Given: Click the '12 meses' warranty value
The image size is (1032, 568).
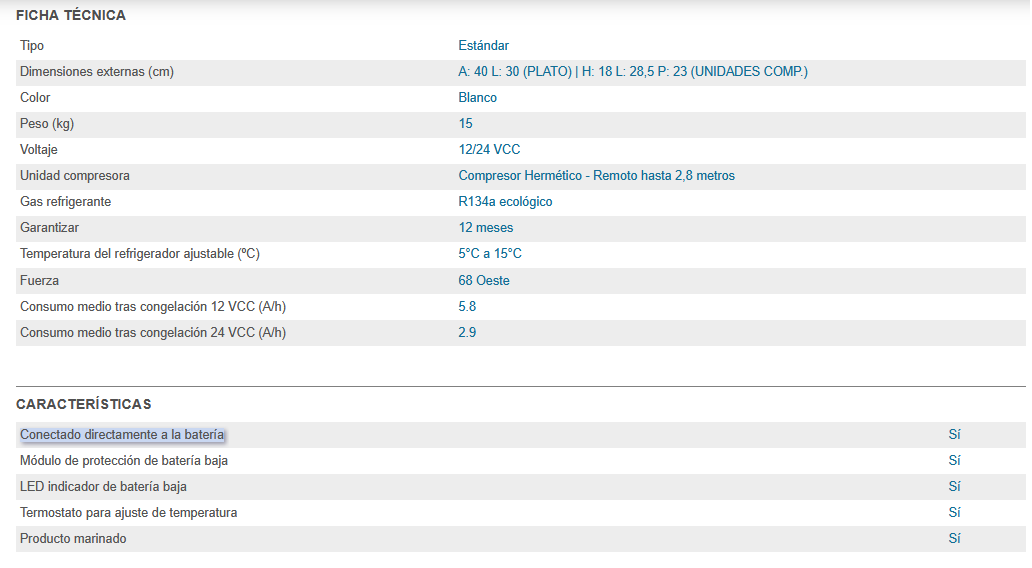Looking at the screenshot, I should coord(486,228).
